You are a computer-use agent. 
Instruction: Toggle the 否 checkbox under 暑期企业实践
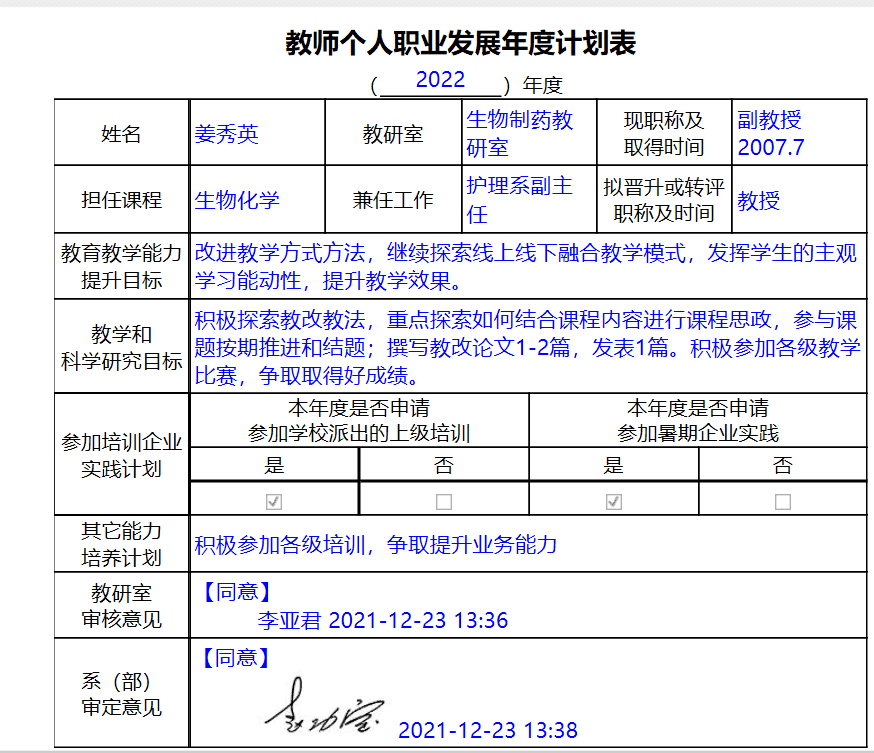pos(783,501)
